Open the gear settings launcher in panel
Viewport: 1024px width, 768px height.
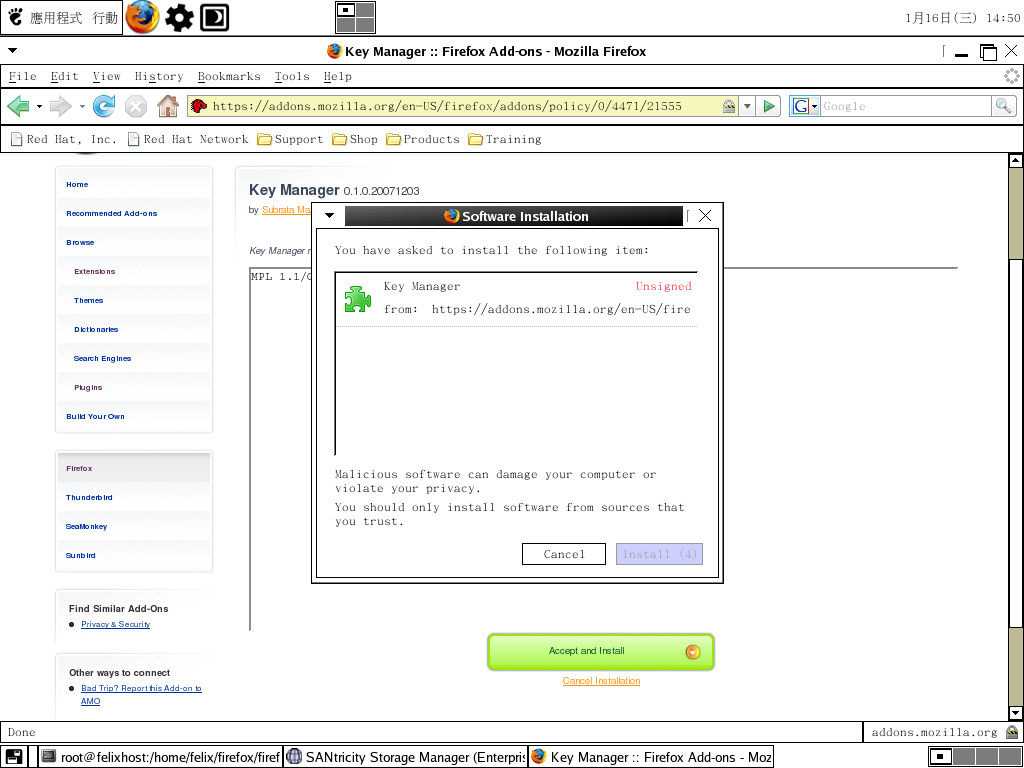click(179, 18)
